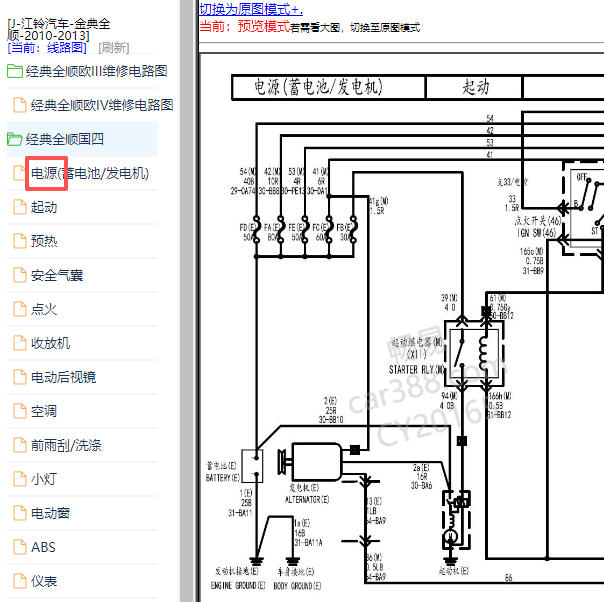Click the 切换为原图模式 link
This screenshot has width=604, height=602.
[251, 9]
